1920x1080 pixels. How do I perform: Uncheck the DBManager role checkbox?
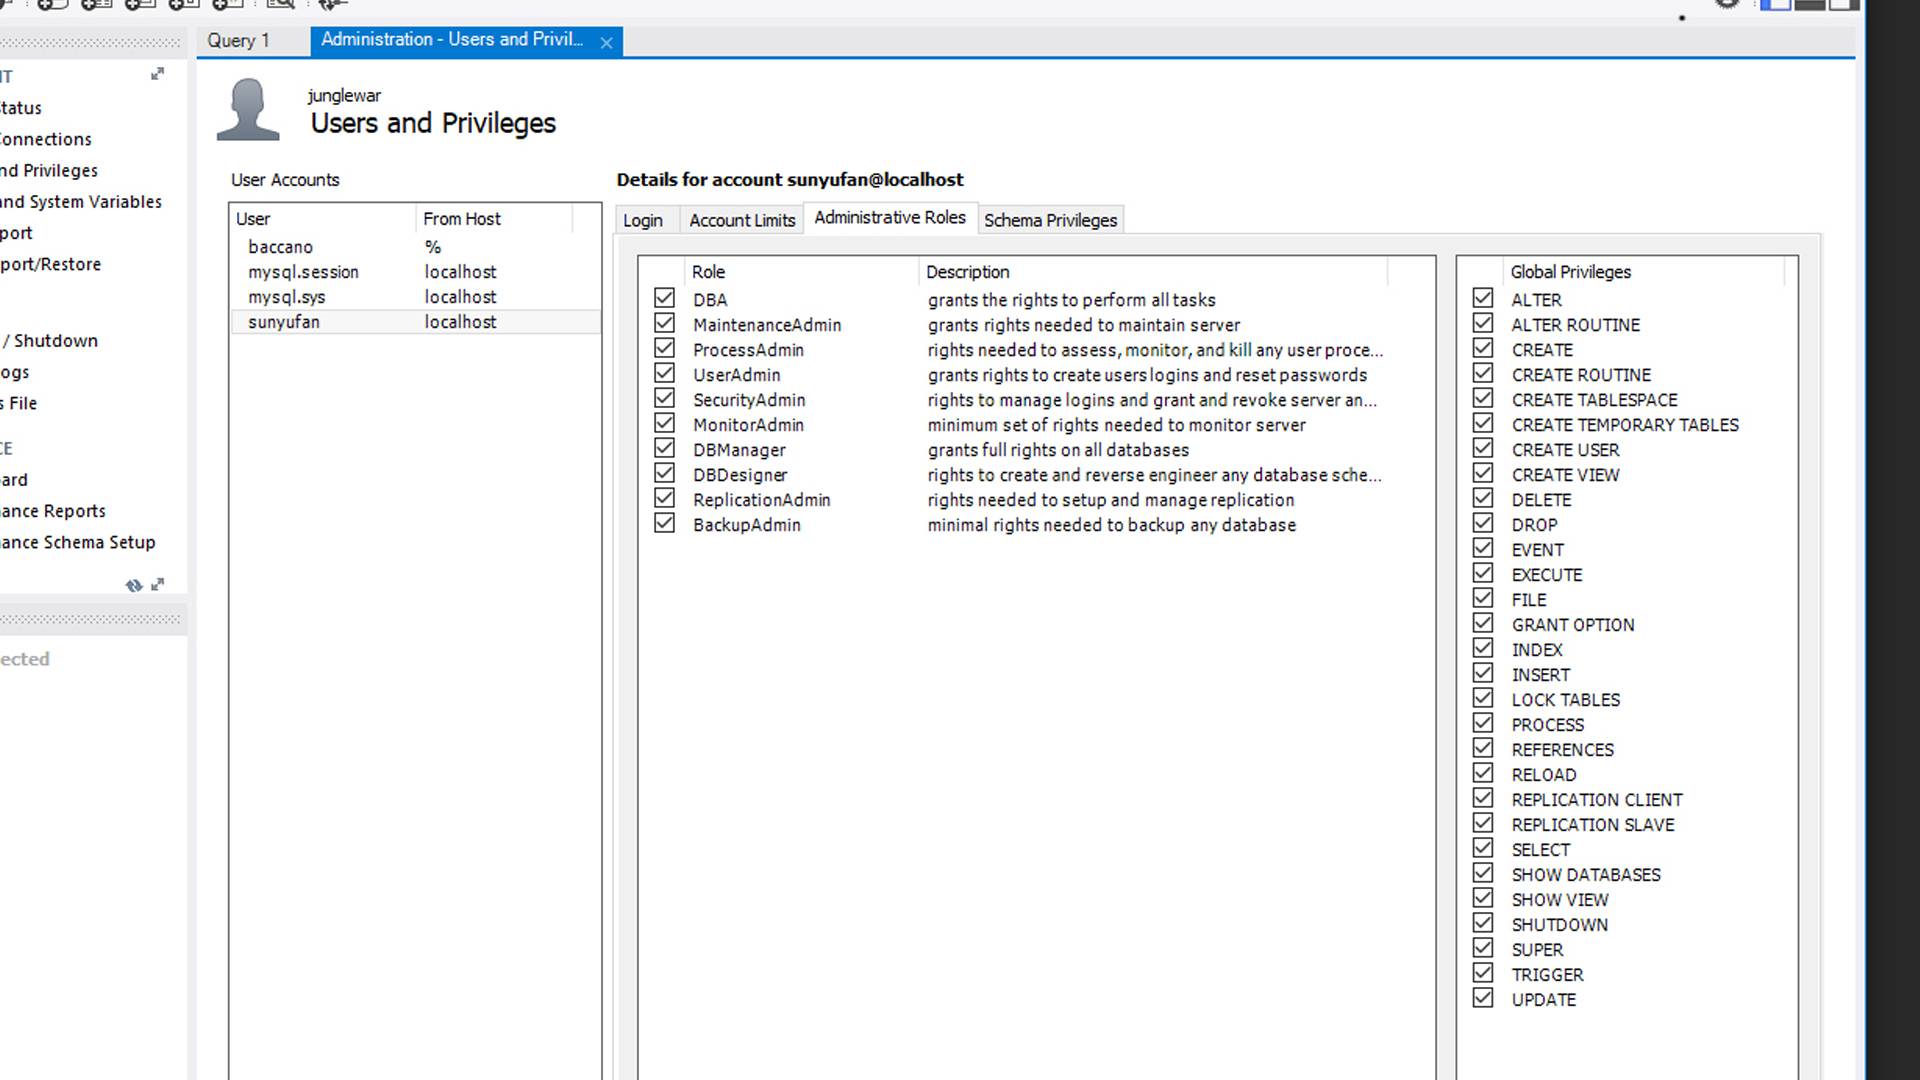pyautogui.click(x=664, y=448)
